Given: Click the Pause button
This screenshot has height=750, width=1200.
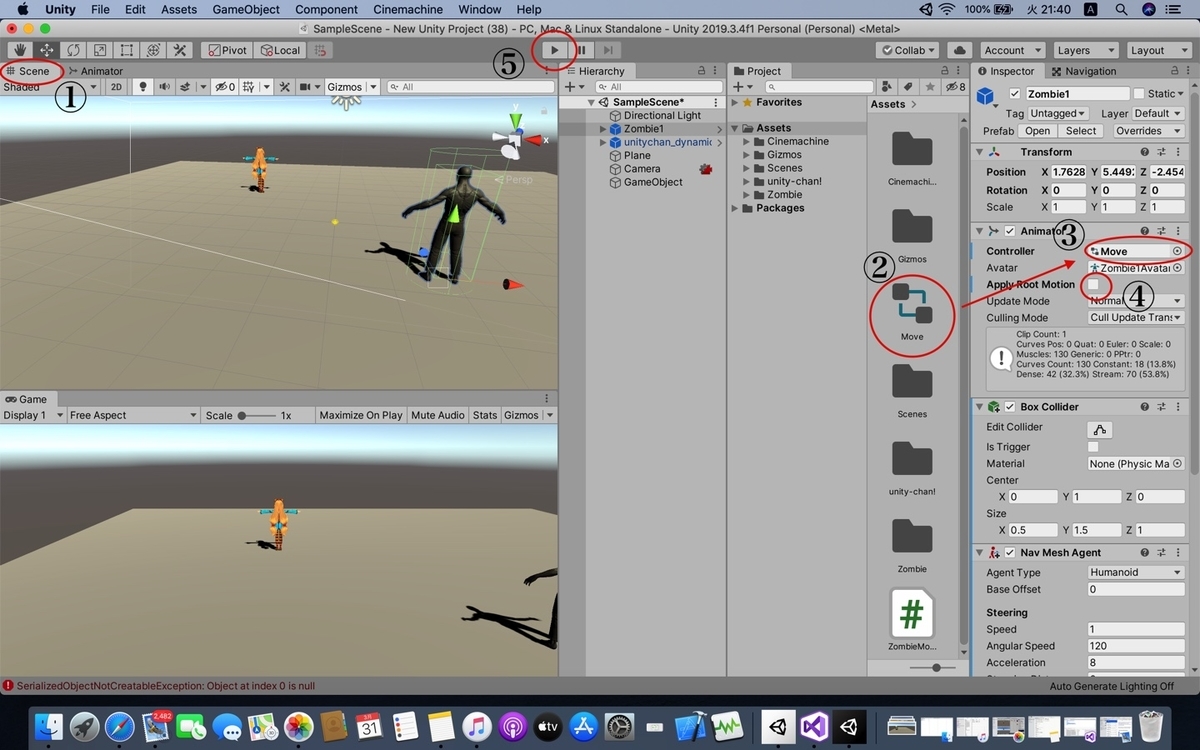Looking at the screenshot, I should pos(581,50).
